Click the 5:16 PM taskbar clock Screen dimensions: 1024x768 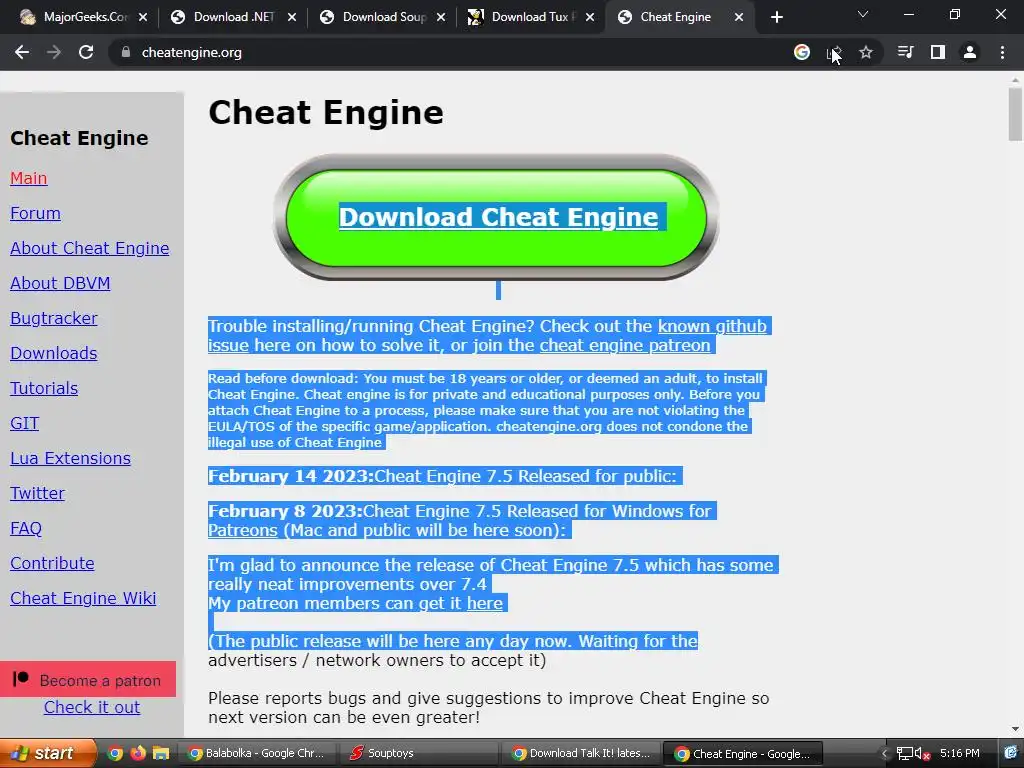click(x=959, y=753)
